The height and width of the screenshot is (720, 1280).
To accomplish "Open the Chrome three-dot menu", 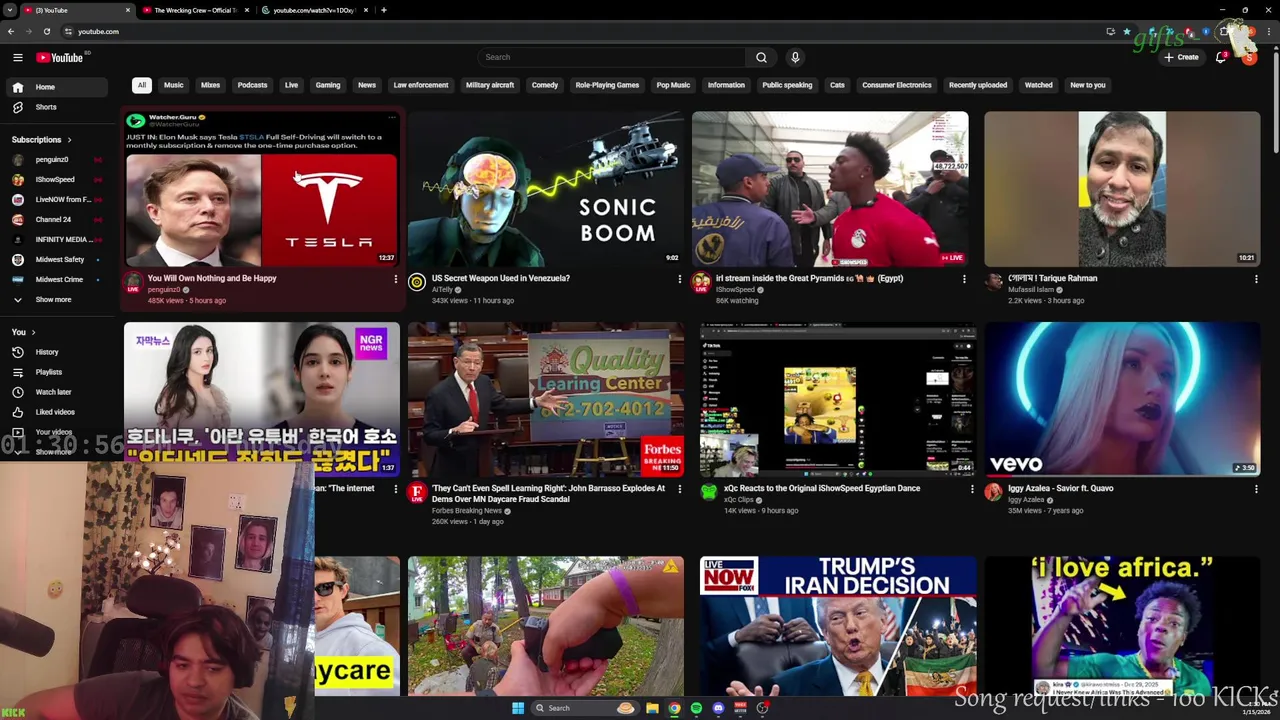I will tap(1268, 31).
